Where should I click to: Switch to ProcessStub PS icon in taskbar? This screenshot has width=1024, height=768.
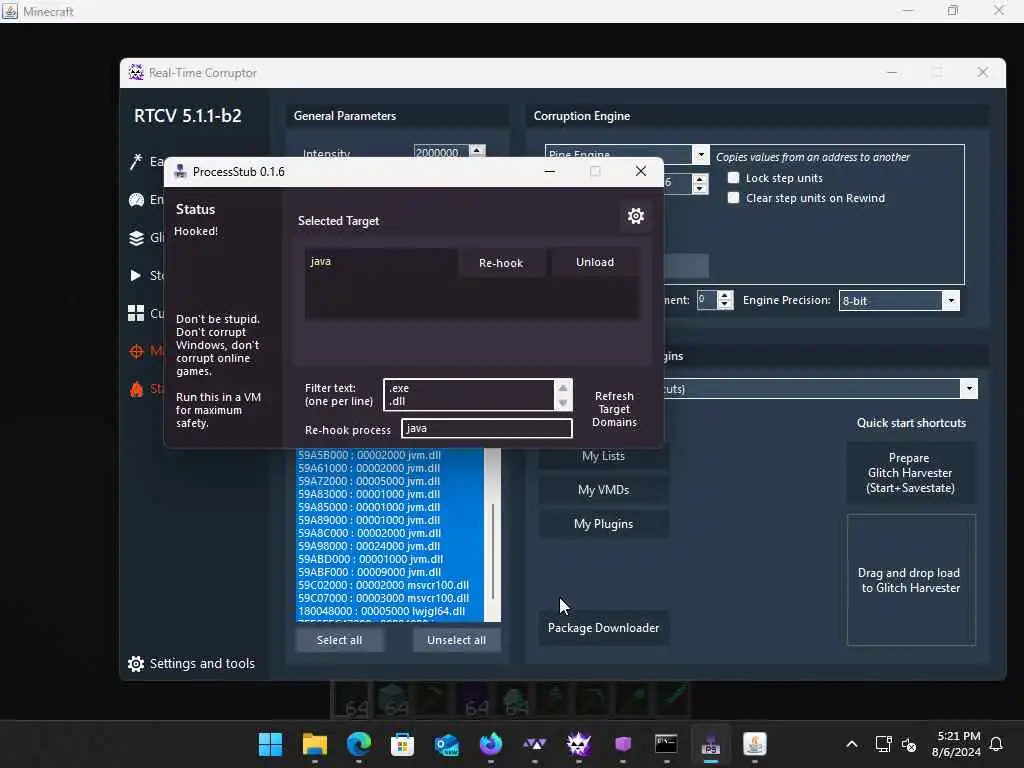point(711,744)
